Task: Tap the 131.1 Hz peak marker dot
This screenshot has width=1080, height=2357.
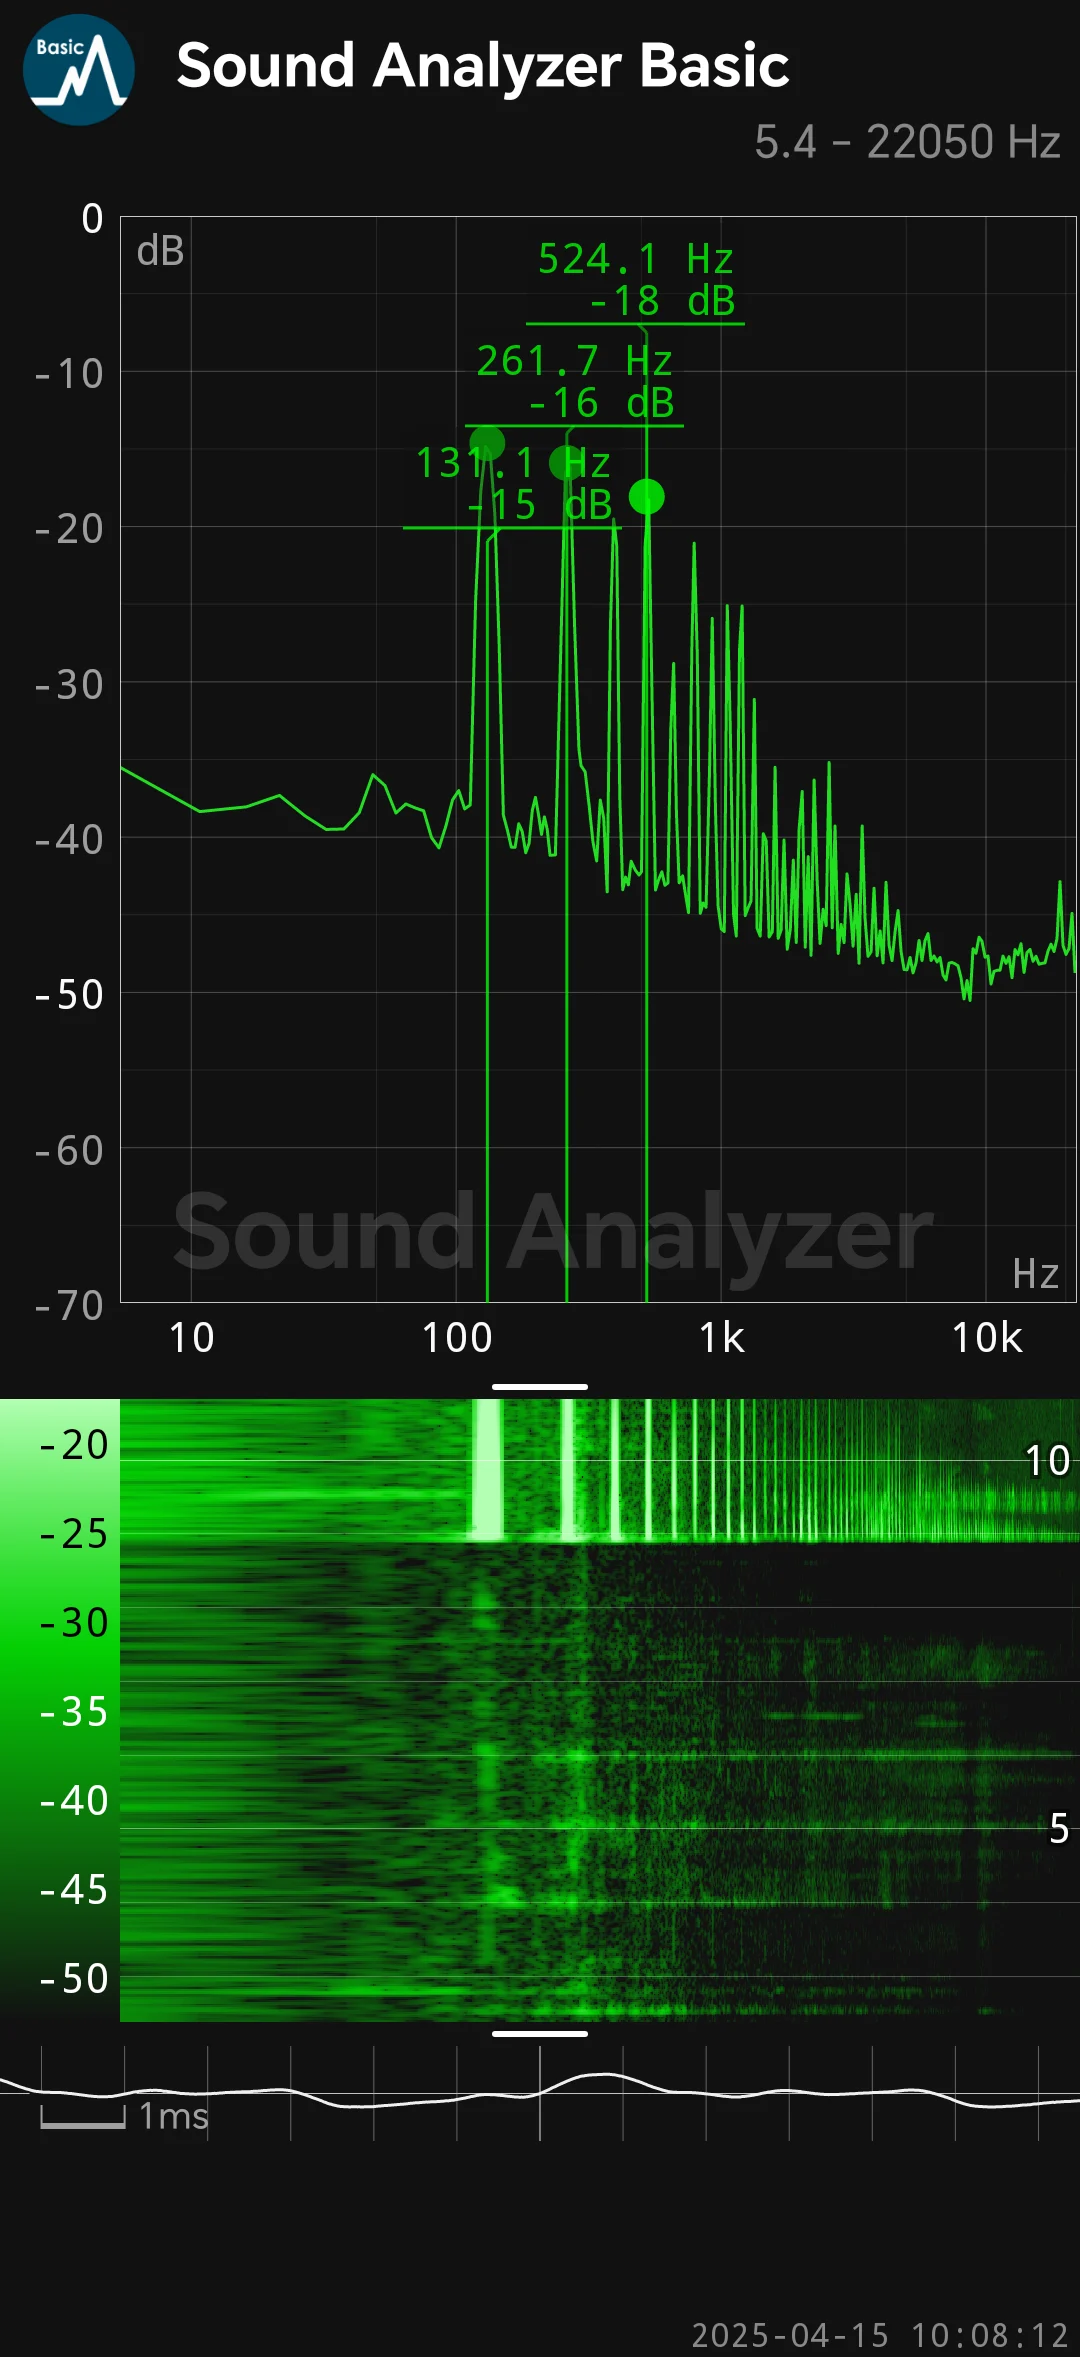Action: click(x=487, y=443)
